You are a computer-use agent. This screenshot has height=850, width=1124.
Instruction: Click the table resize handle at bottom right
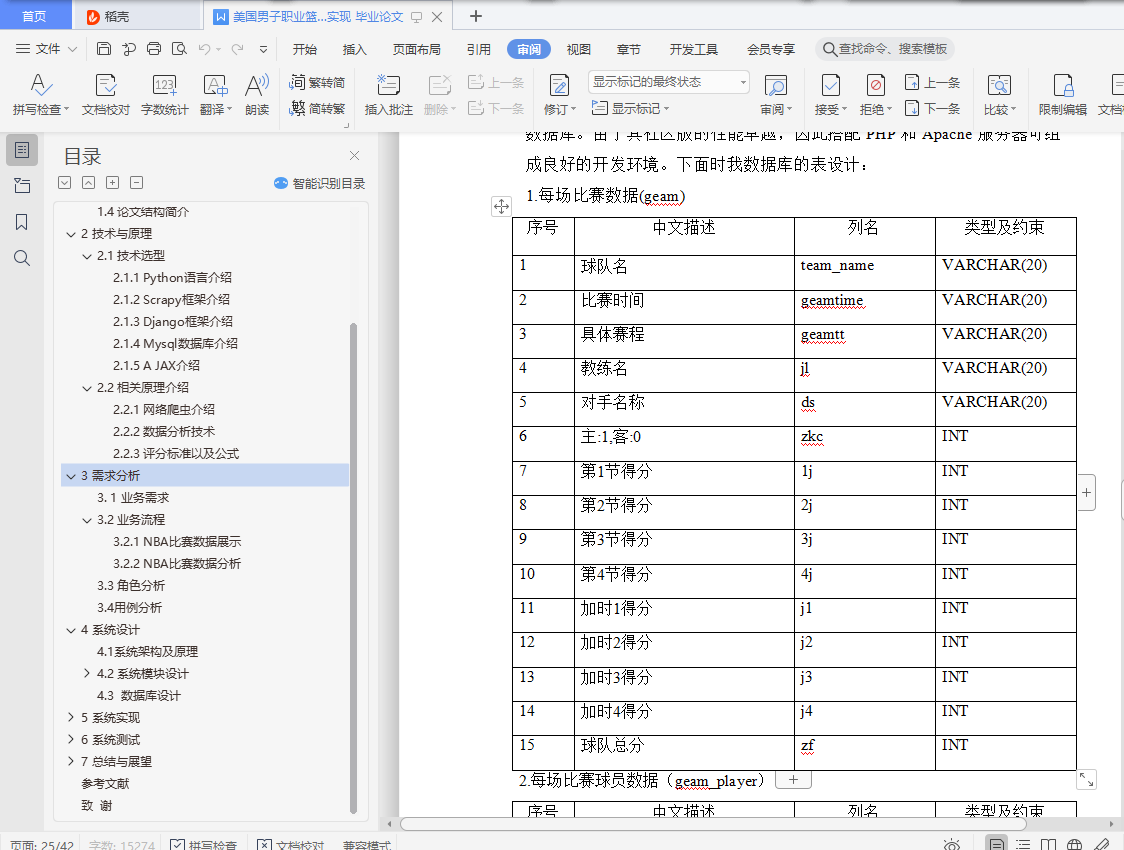coord(1087,779)
